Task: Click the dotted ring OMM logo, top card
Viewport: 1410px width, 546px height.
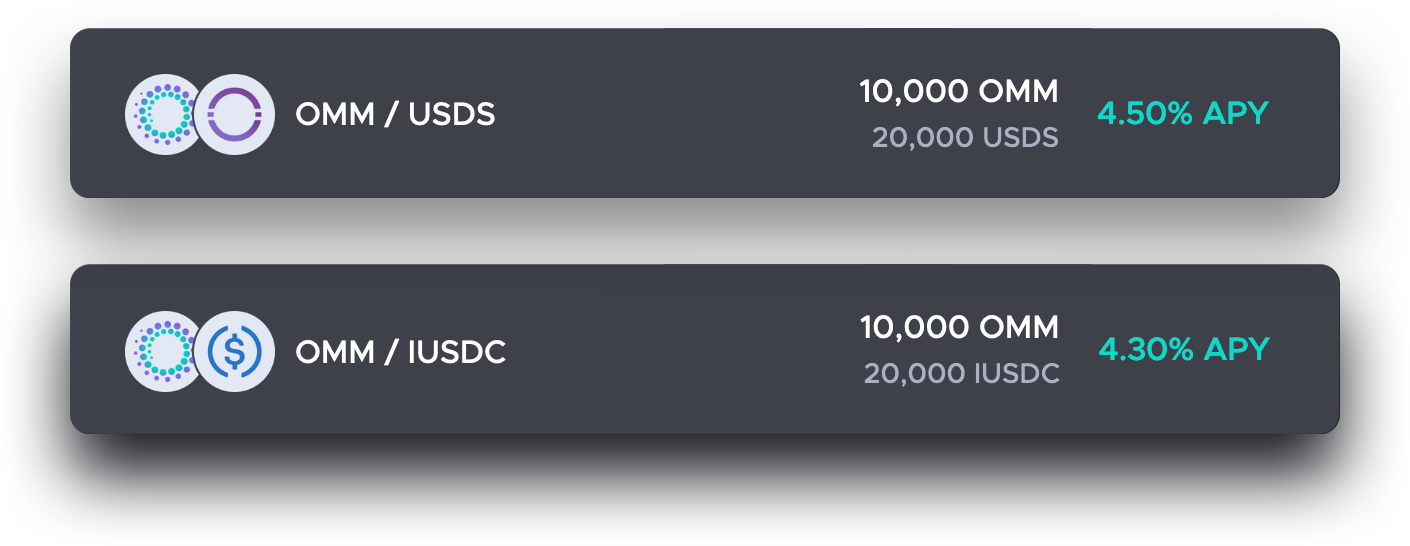Action: point(164,115)
